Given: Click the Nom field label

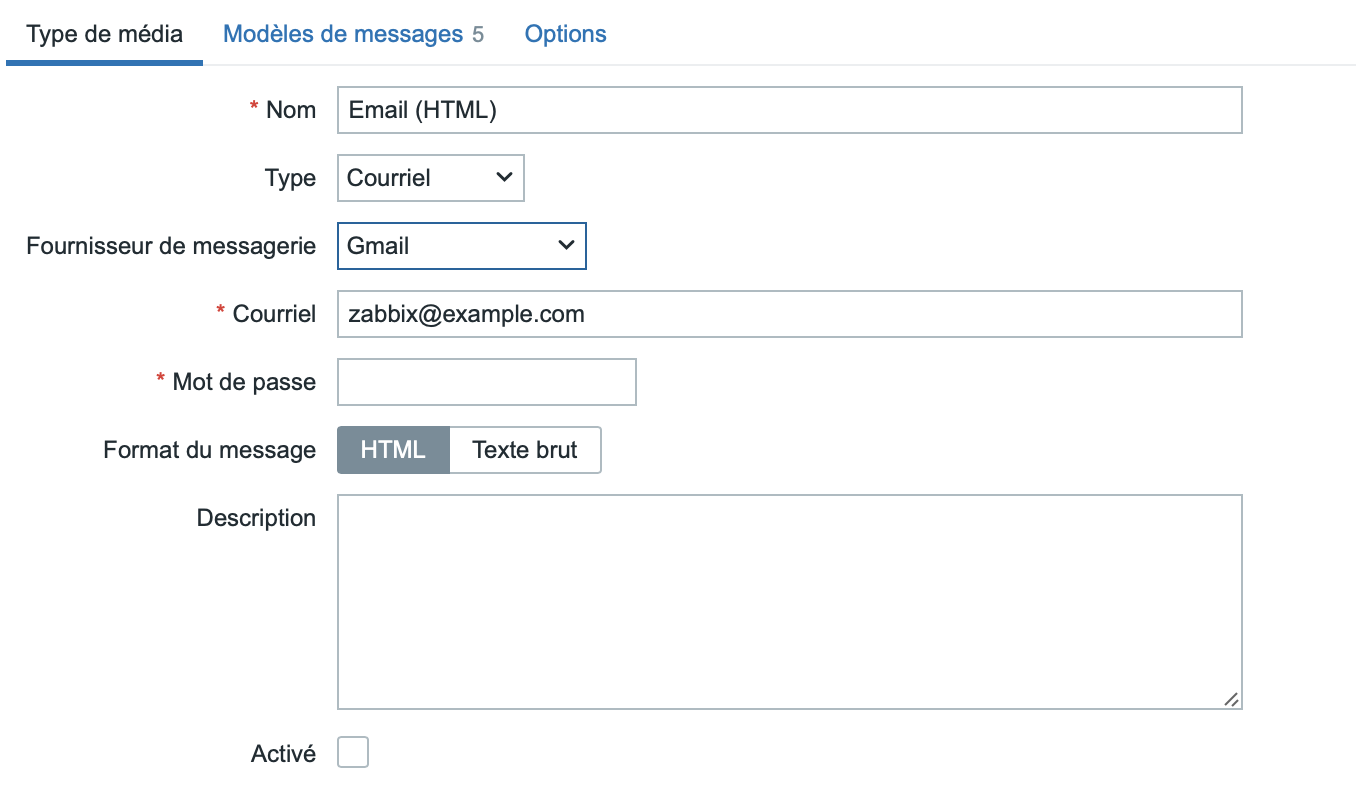Looking at the screenshot, I should click(290, 110).
